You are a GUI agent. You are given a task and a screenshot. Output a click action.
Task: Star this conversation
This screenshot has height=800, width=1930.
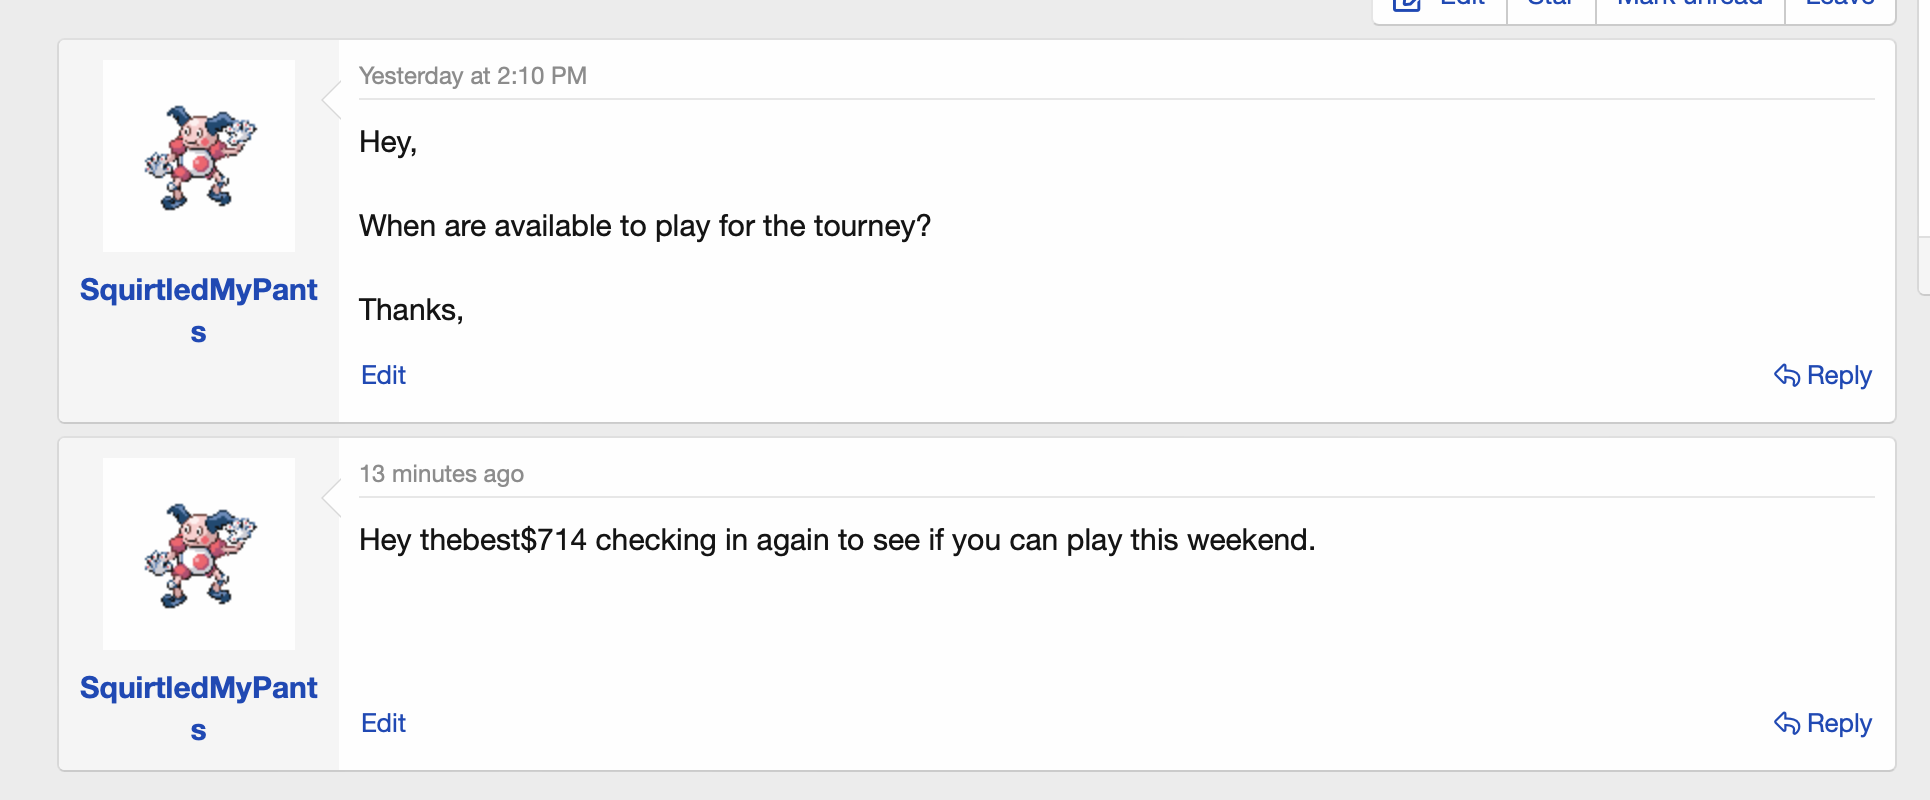pos(1551,4)
